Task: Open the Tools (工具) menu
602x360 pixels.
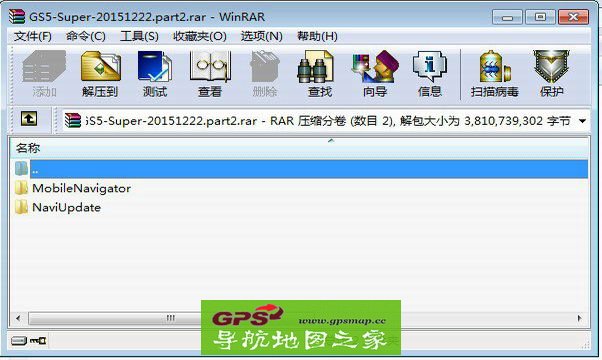Action: click(139, 36)
